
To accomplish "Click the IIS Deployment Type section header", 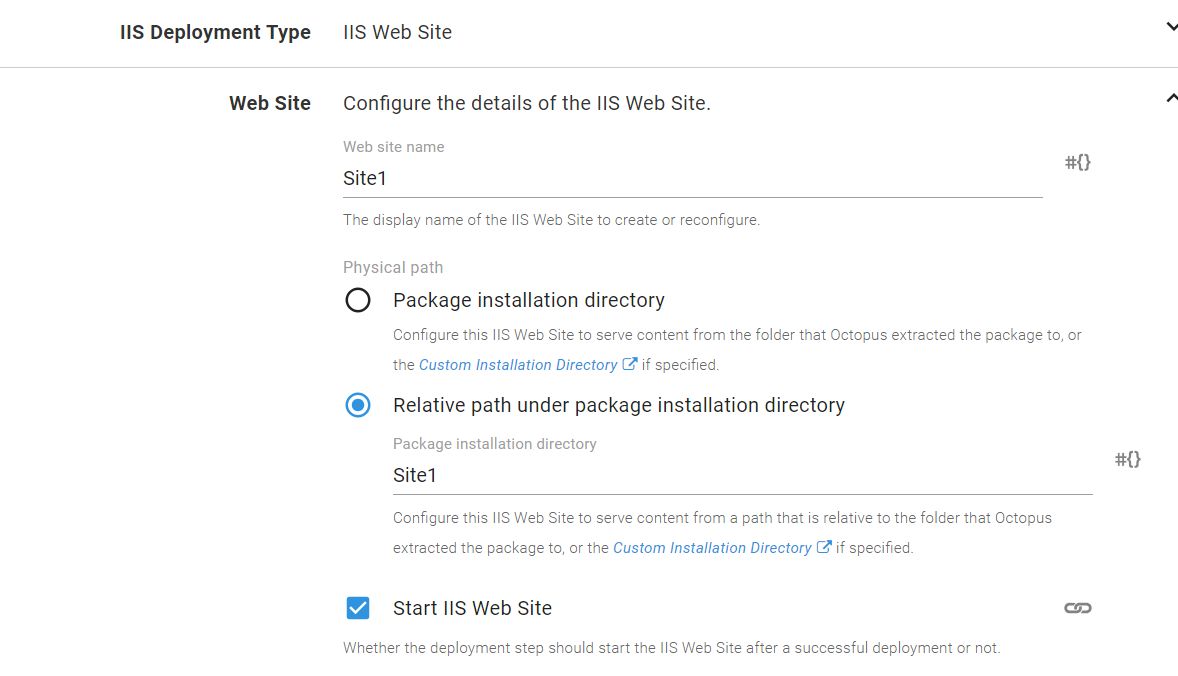I will click(x=215, y=32).
